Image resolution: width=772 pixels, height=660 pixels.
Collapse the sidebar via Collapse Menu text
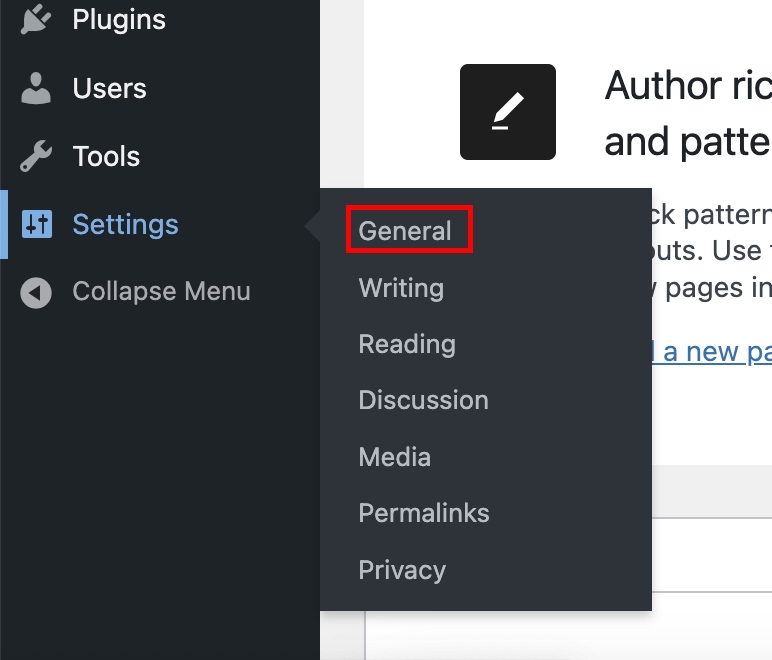[x=161, y=293]
